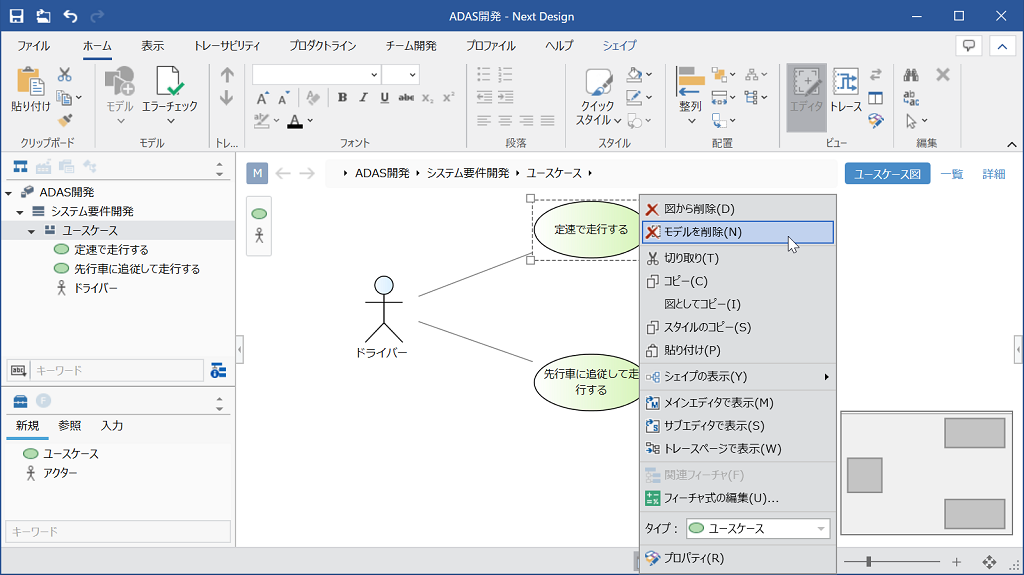Click the 詳細 detail view link
This screenshot has width=1024, height=575.
(994, 174)
